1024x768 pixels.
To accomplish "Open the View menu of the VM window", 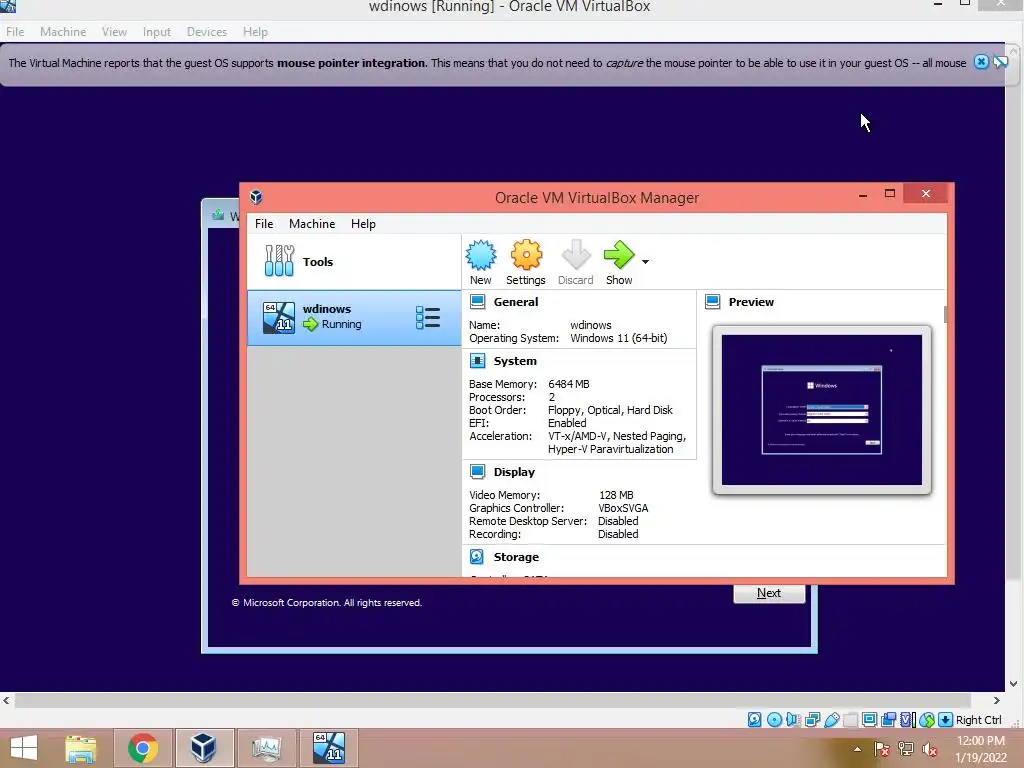I will (x=114, y=31).
